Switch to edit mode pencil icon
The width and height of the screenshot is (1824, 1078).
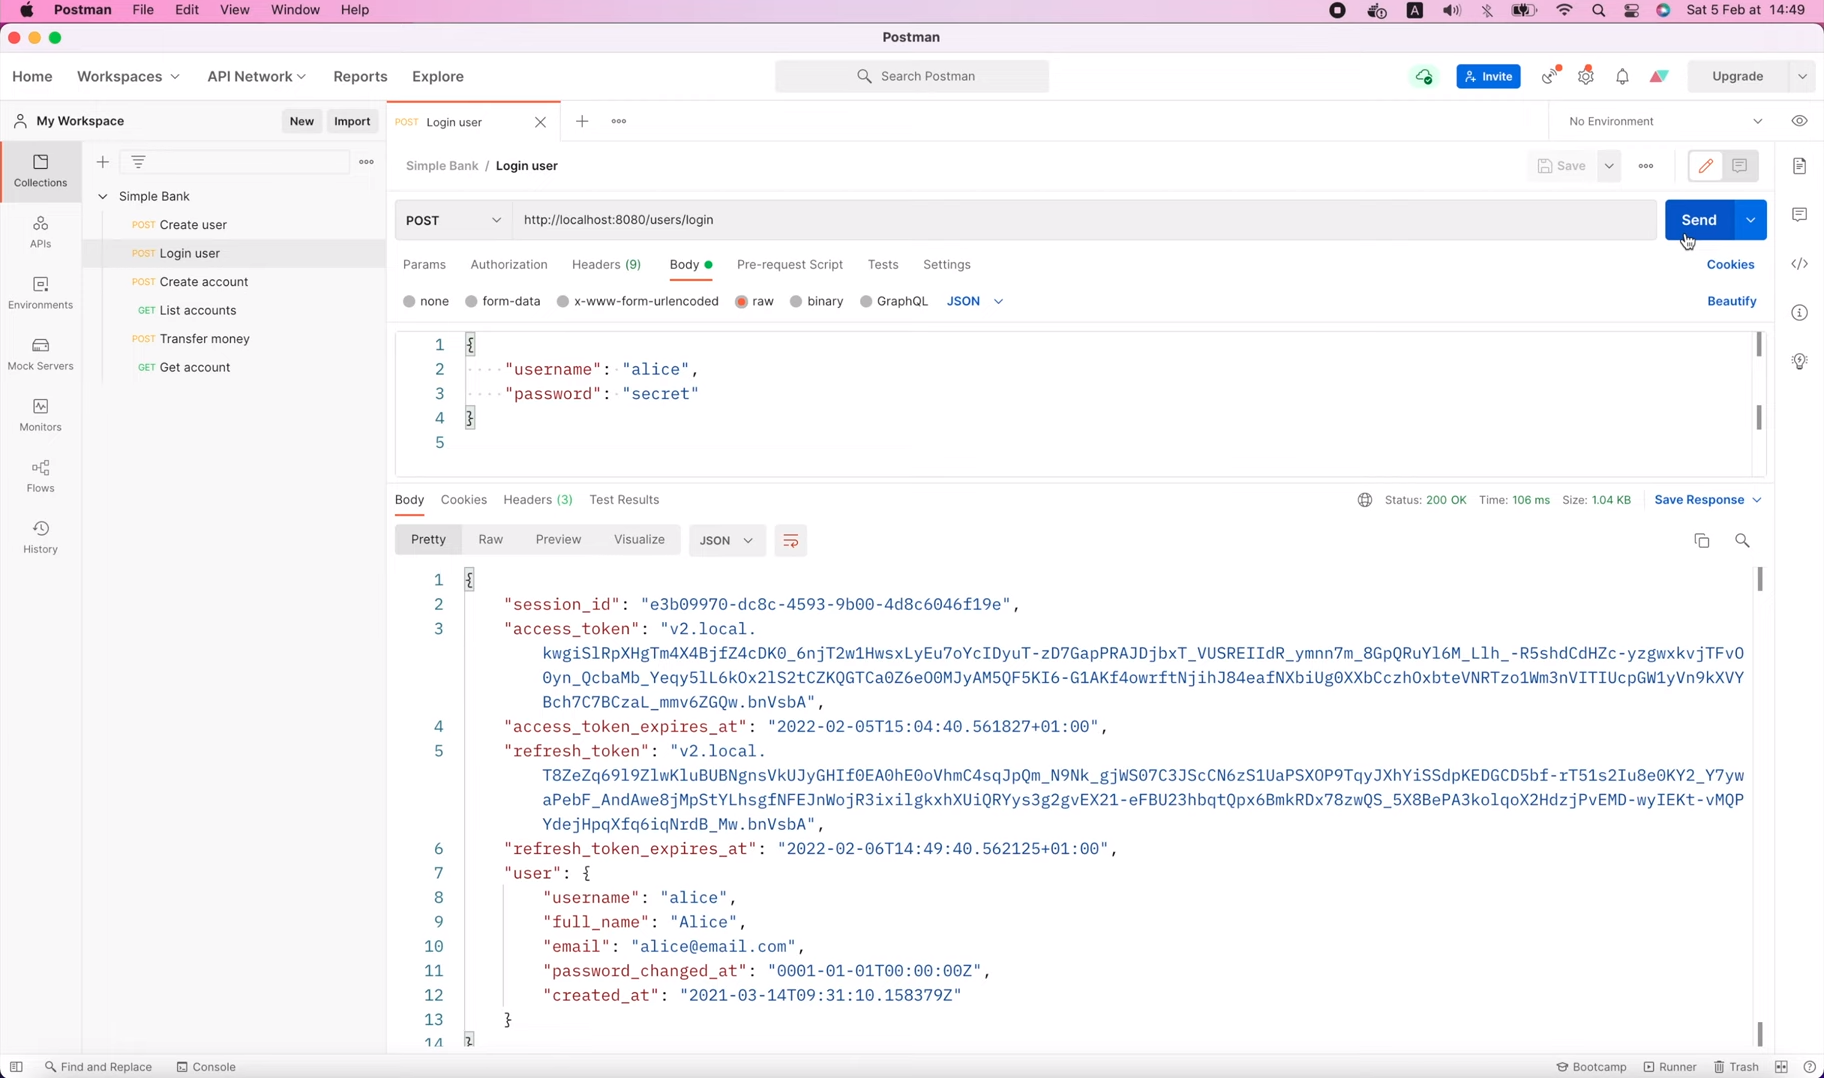(x=1705, y=166)
